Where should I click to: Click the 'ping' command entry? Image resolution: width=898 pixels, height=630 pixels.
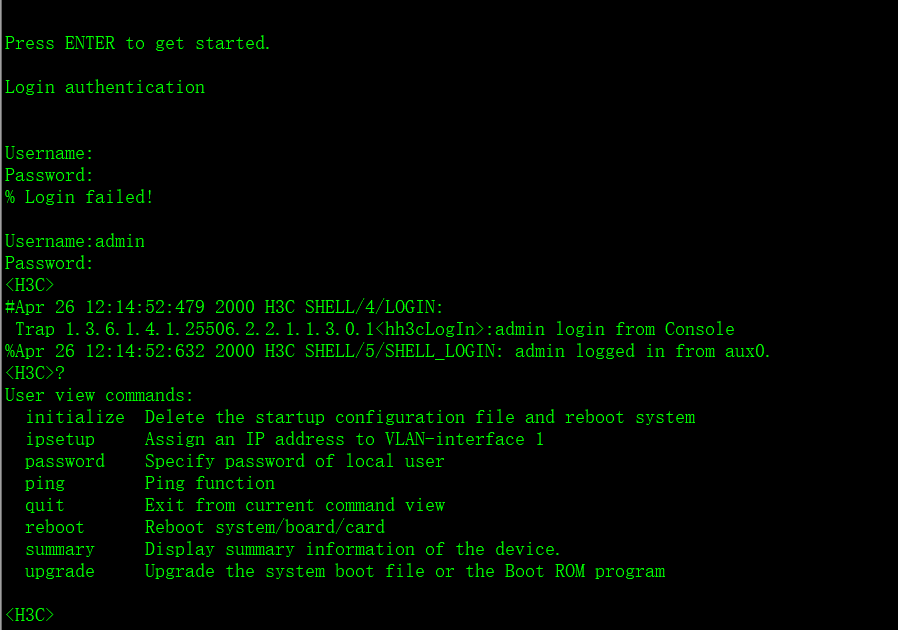click(x=45, y=483)
